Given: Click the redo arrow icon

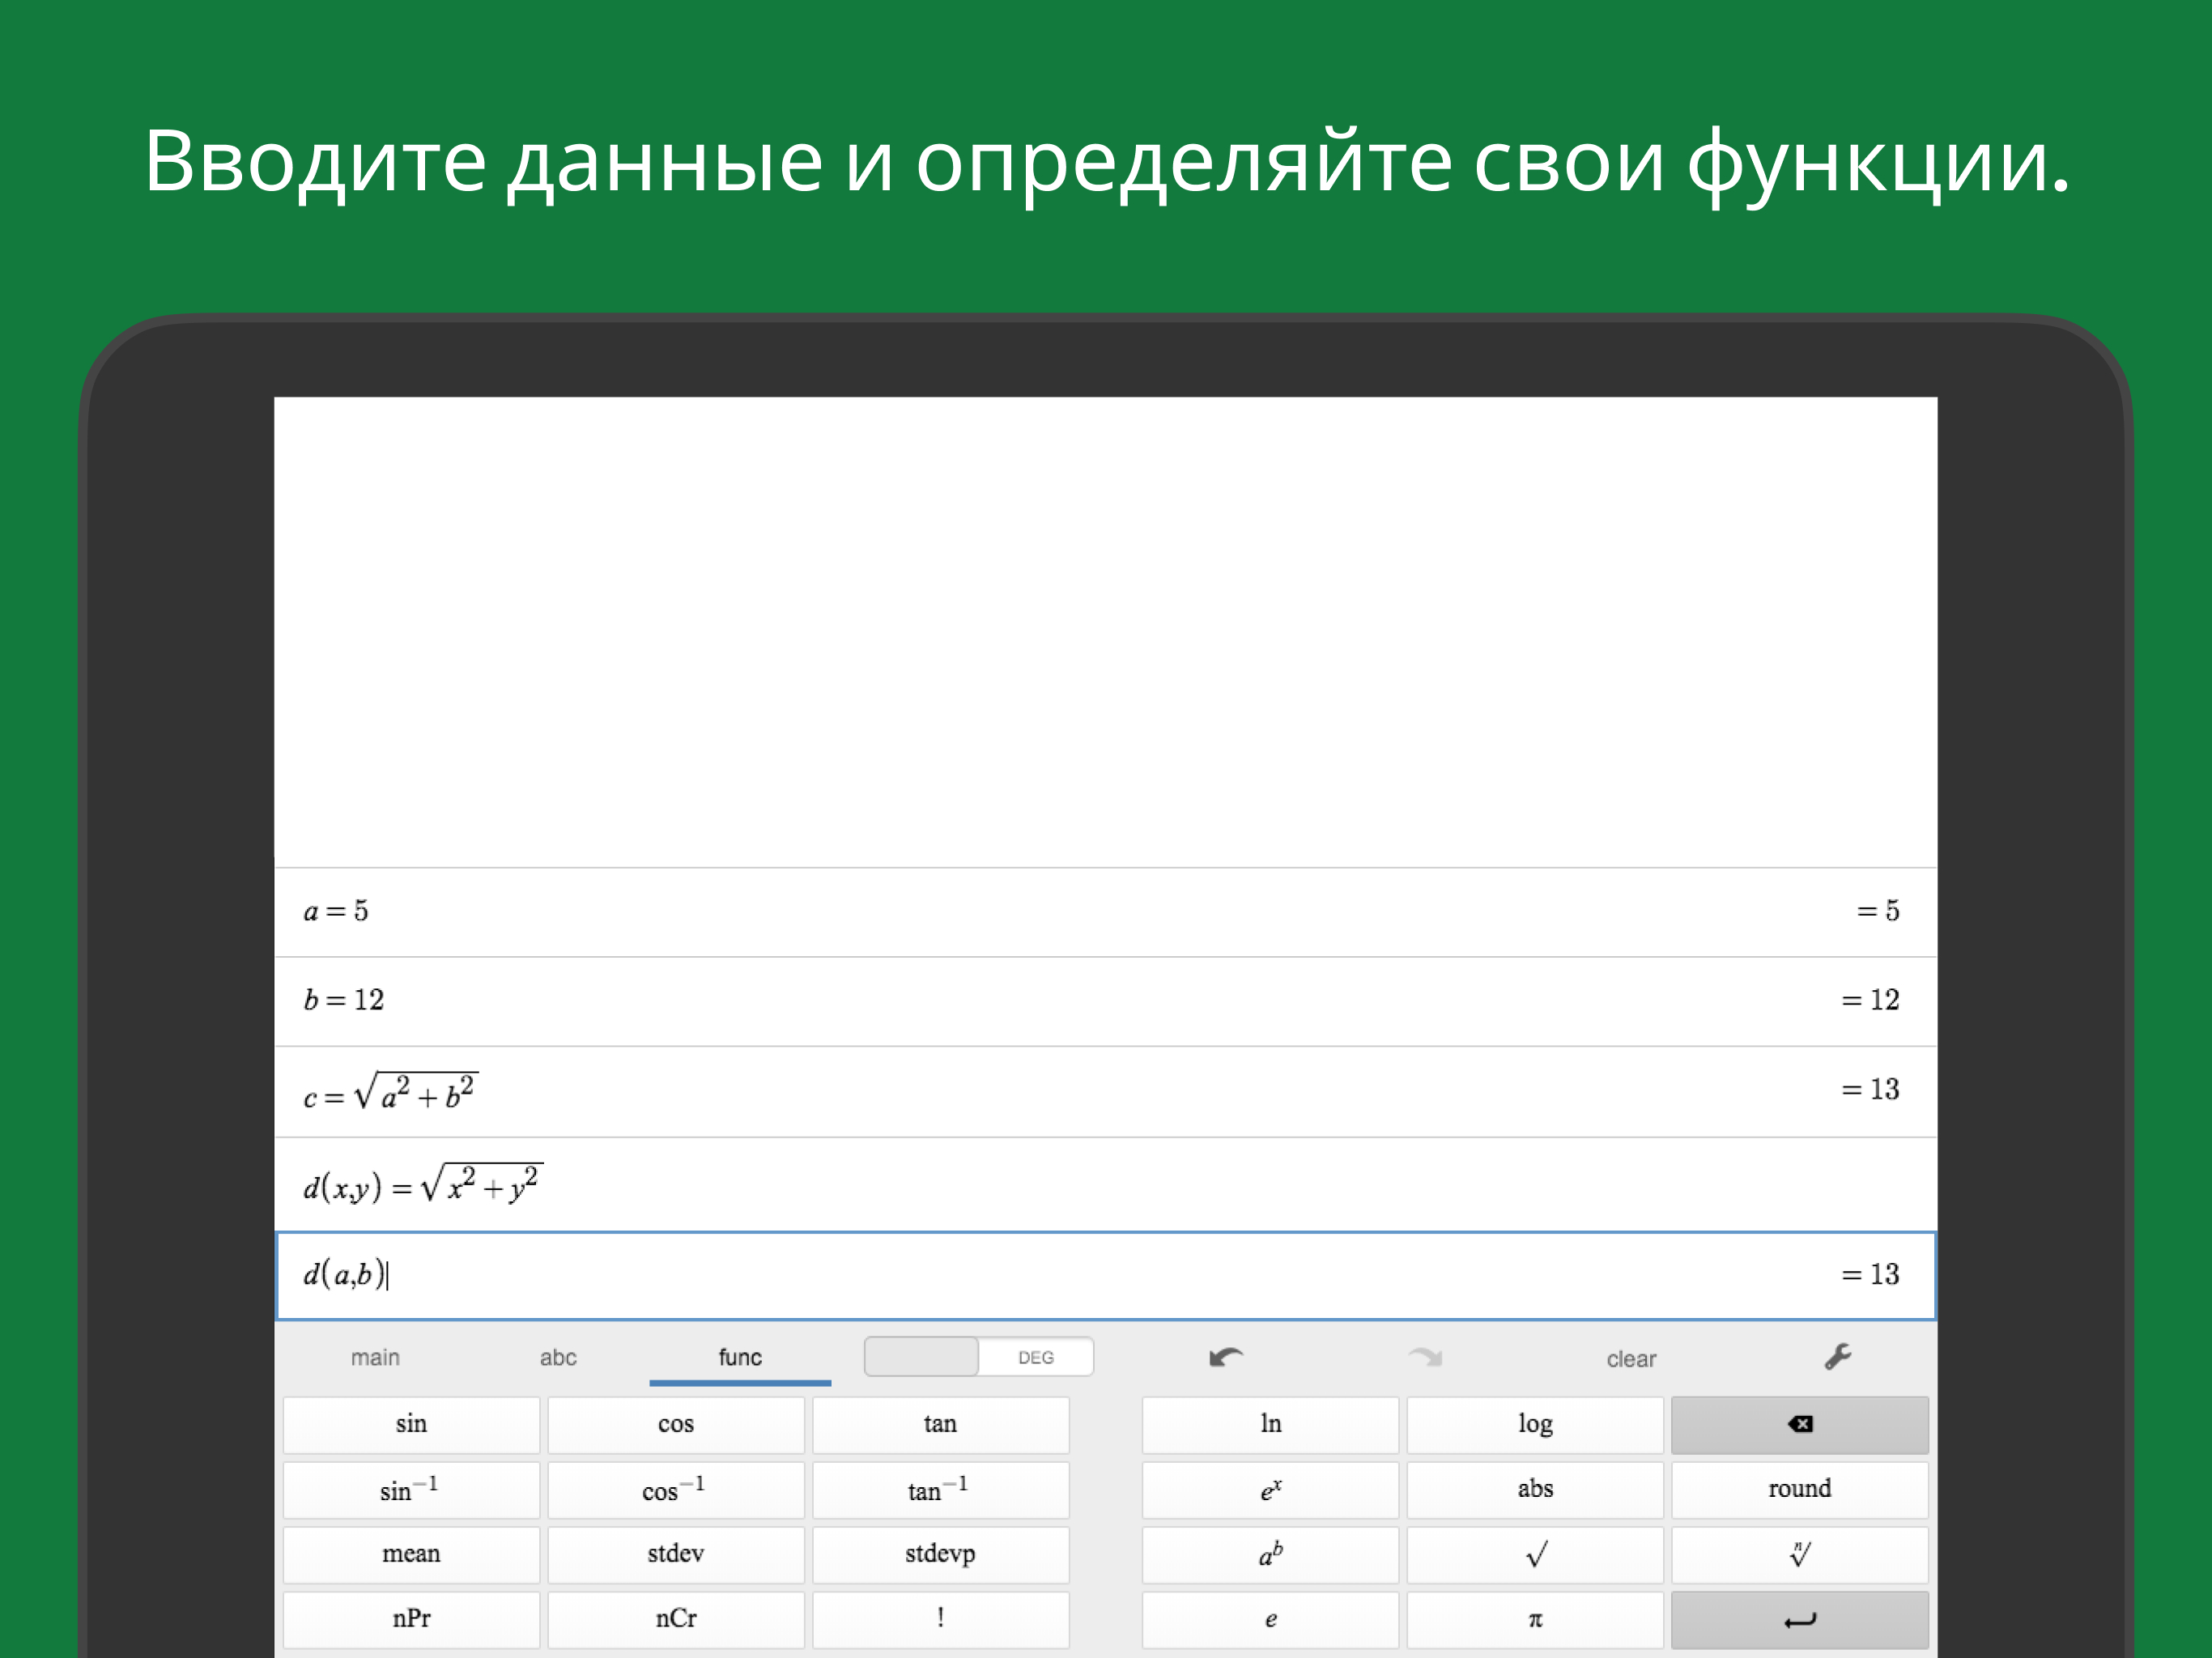Looking at the screenshot, I should point(1425,1357).
